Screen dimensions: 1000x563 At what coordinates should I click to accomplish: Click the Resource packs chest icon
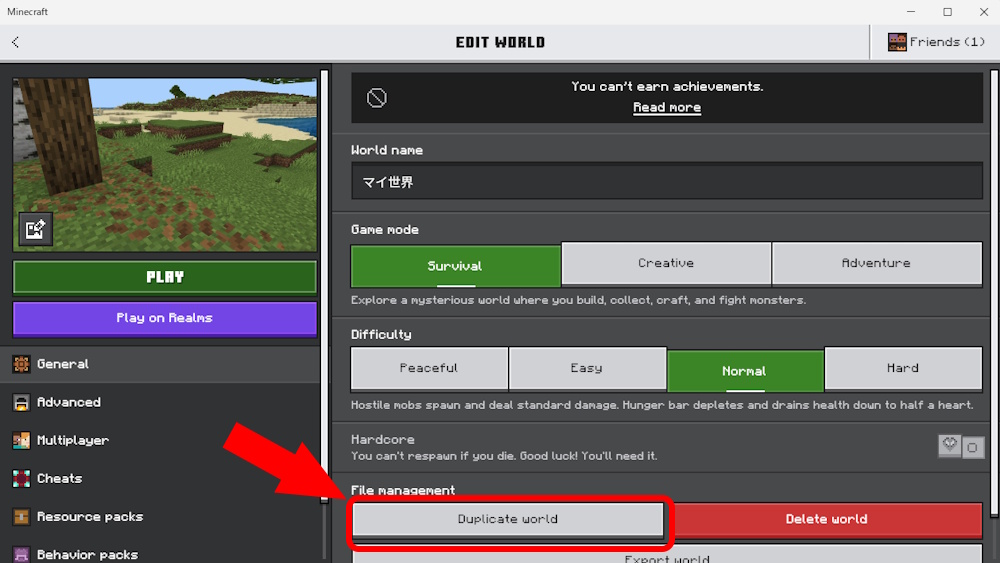[21, 517]
